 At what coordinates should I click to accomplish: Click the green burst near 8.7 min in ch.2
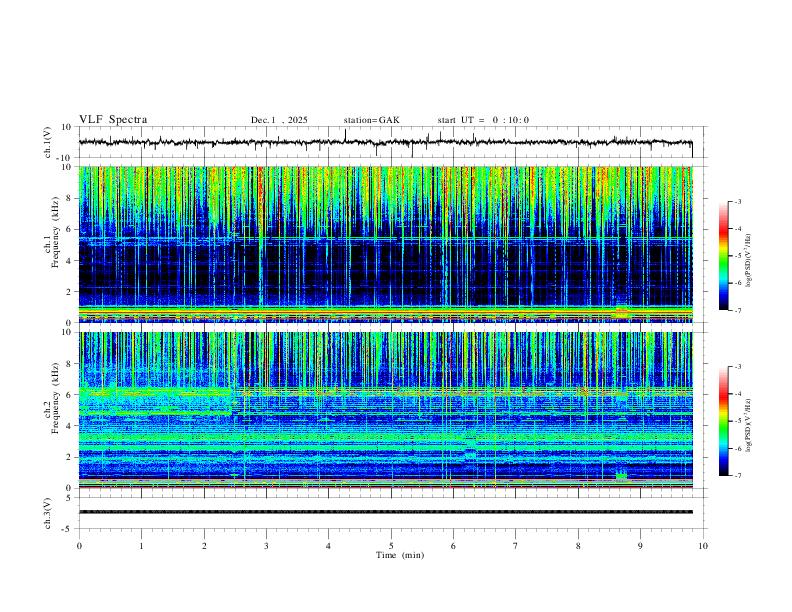click(621, 476)
